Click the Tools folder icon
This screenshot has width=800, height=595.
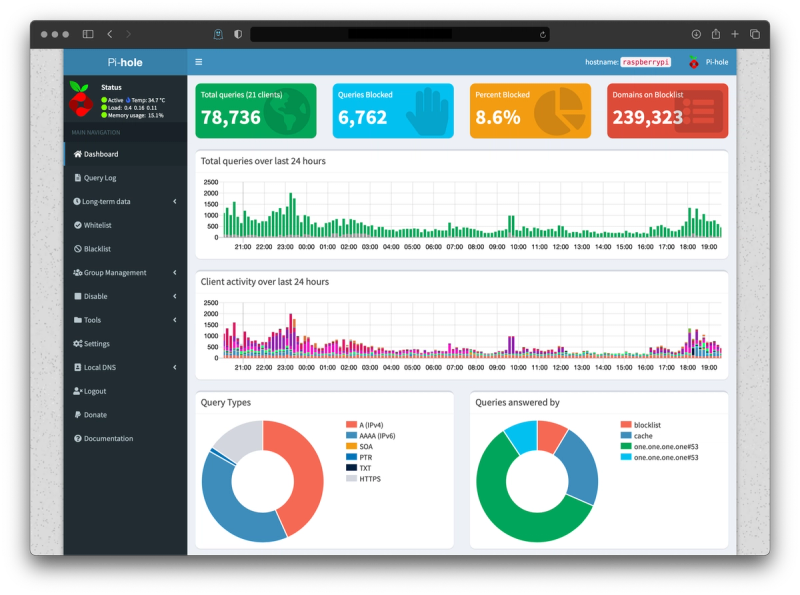(78, 320)
